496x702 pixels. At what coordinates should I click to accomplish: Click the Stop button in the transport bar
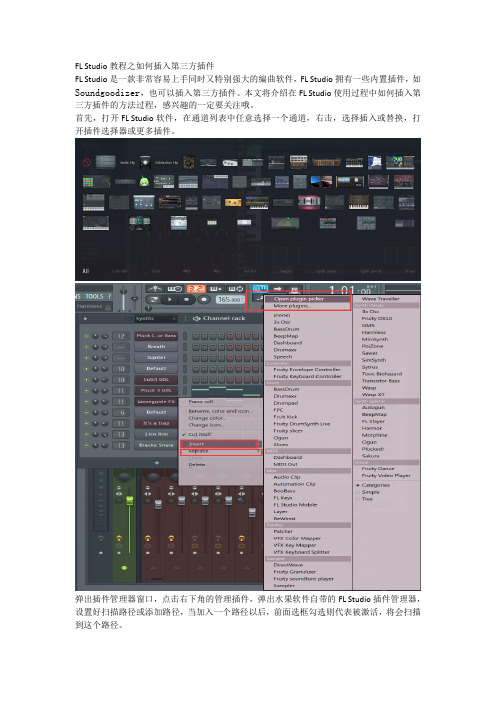pos(187,300)
